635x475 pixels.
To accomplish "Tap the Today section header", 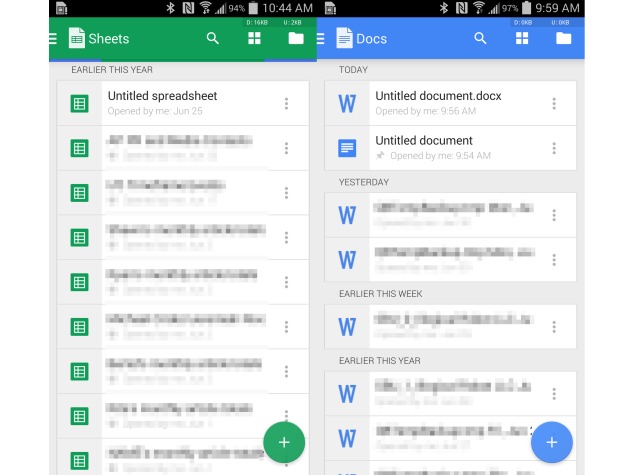I will [x=353, y=70].
